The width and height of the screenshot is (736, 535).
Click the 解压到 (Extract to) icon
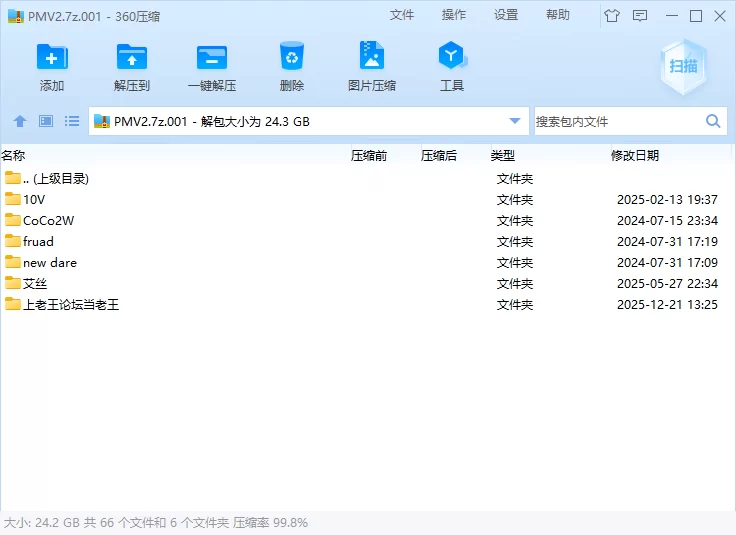click(132, 57)
